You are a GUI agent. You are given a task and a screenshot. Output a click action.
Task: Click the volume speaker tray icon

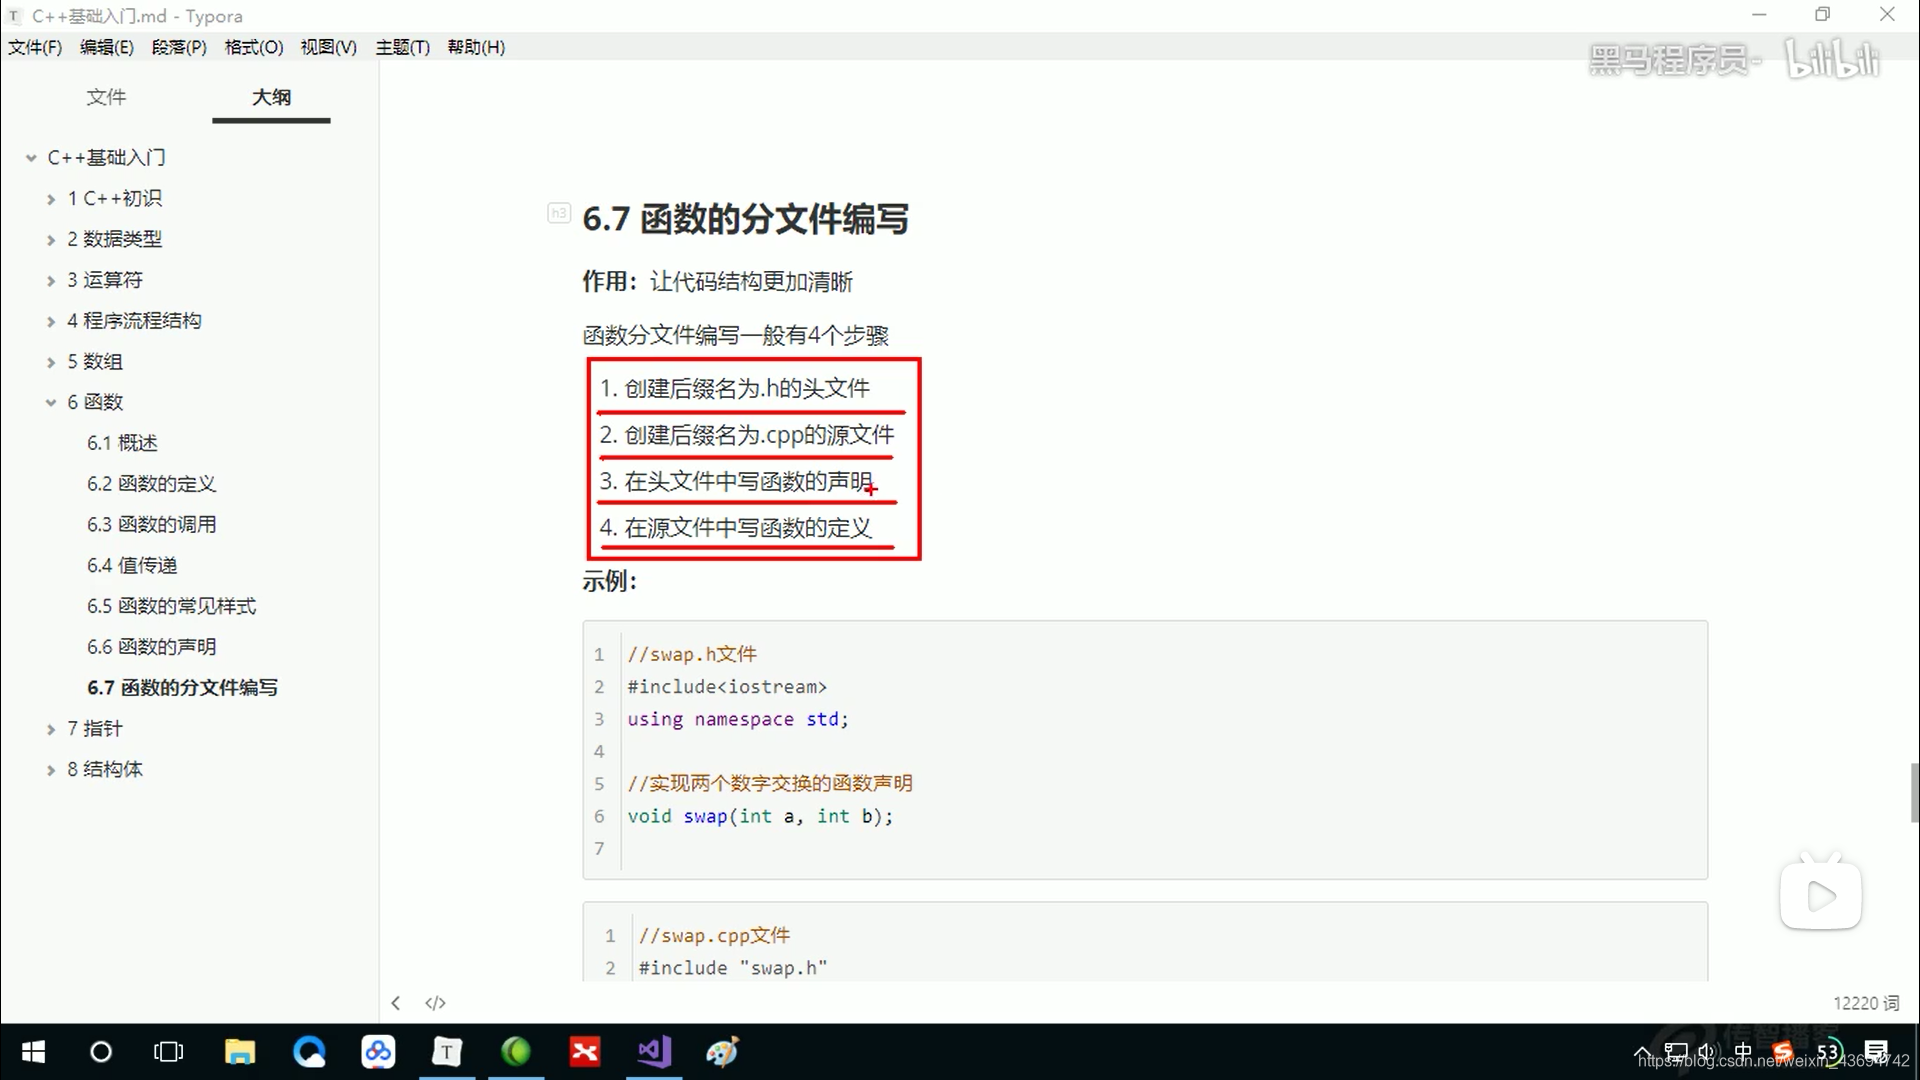1707,1052
